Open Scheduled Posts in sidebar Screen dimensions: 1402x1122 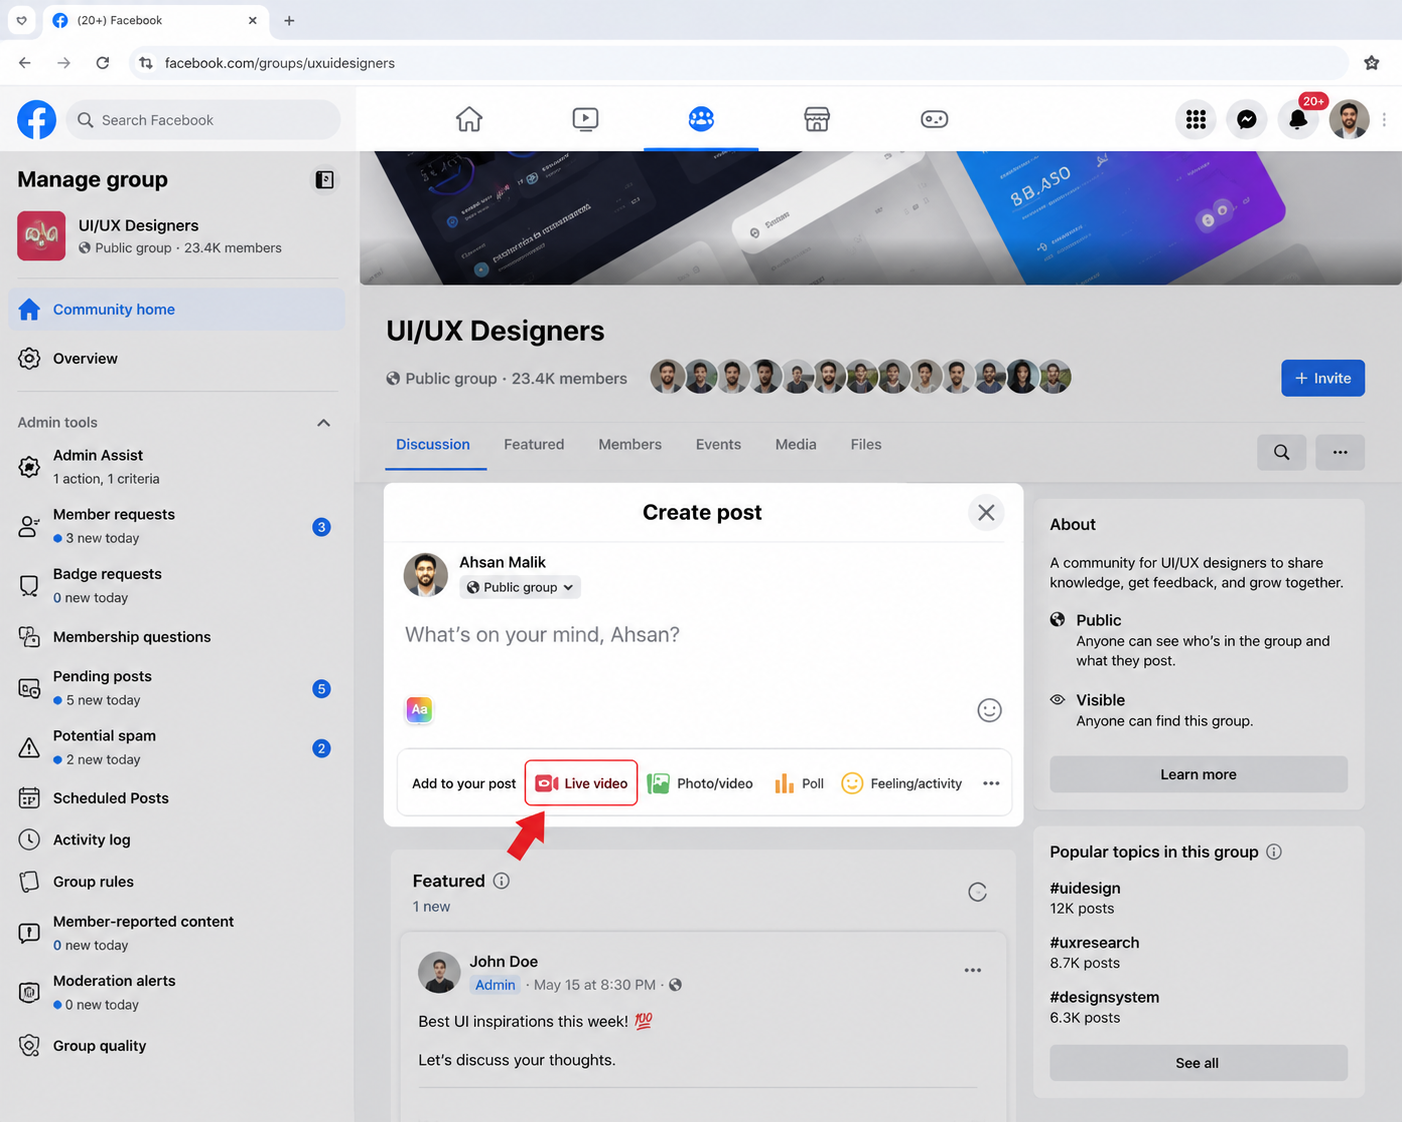(177, 798)
